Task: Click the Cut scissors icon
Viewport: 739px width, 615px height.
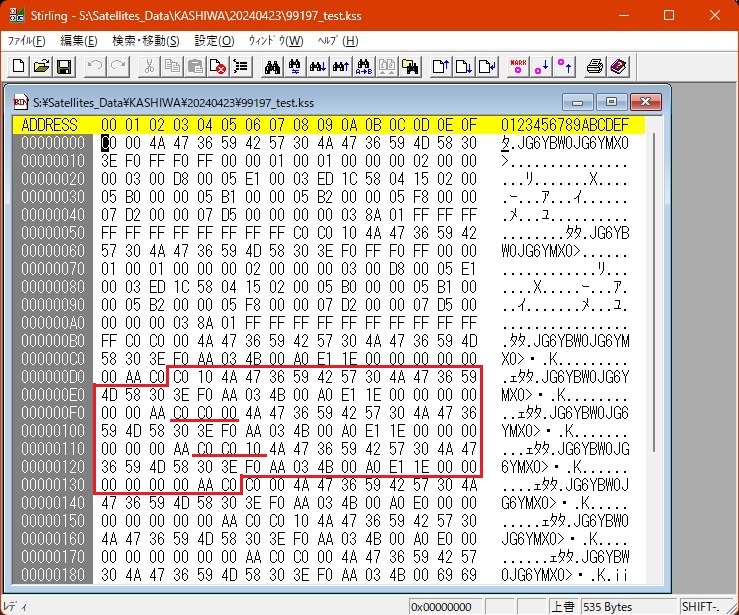Action: click(149, 67)
